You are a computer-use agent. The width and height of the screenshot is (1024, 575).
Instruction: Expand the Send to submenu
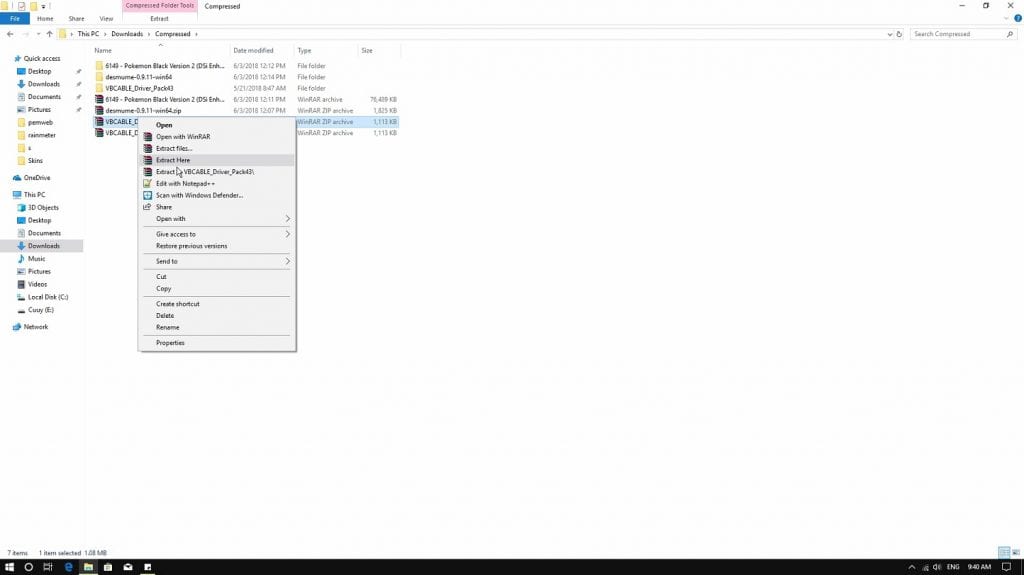coord(216,261)
